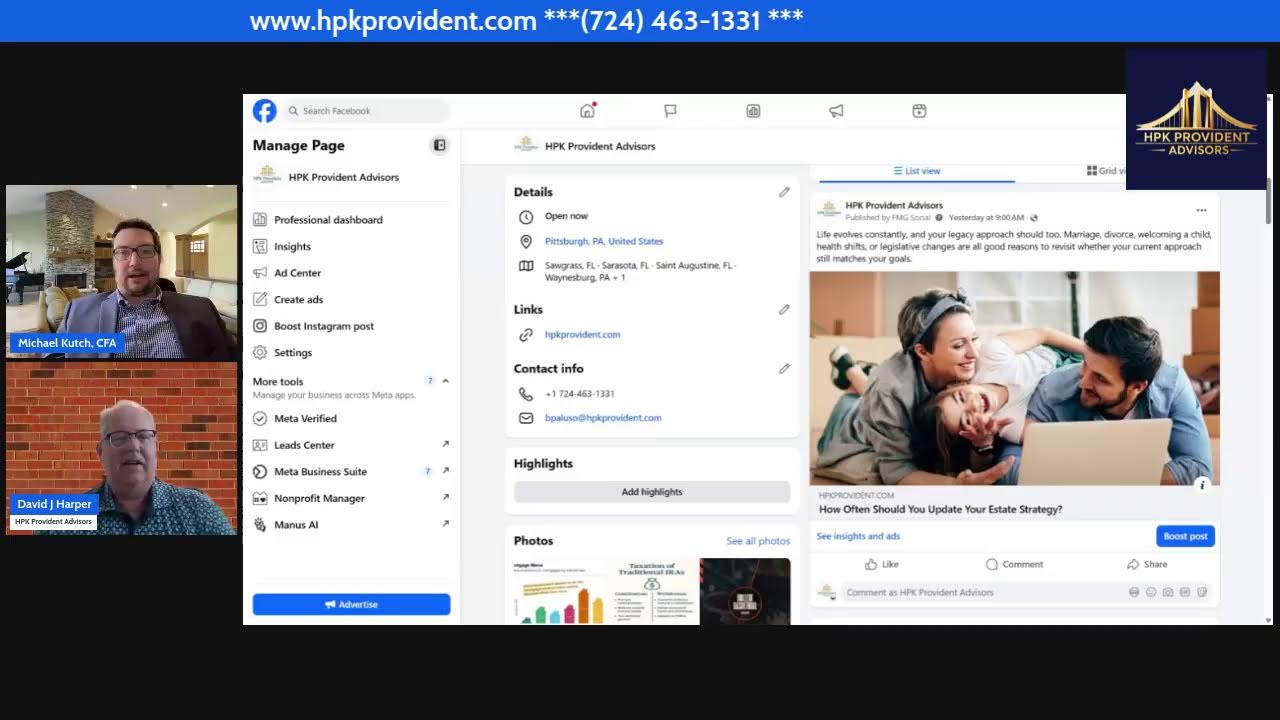Open post options three-dot menu
Screen dimensions: 1280x720
point(1201,210)
